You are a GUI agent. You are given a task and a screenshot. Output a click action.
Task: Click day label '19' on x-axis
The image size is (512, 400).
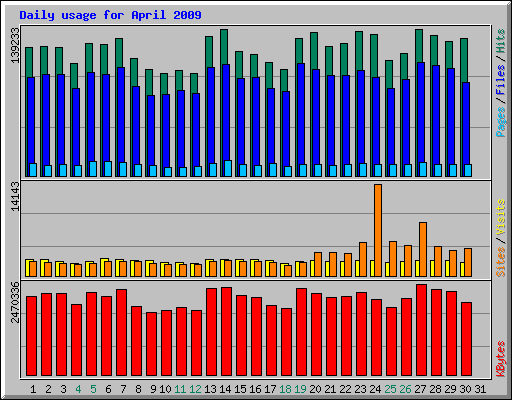300,389
